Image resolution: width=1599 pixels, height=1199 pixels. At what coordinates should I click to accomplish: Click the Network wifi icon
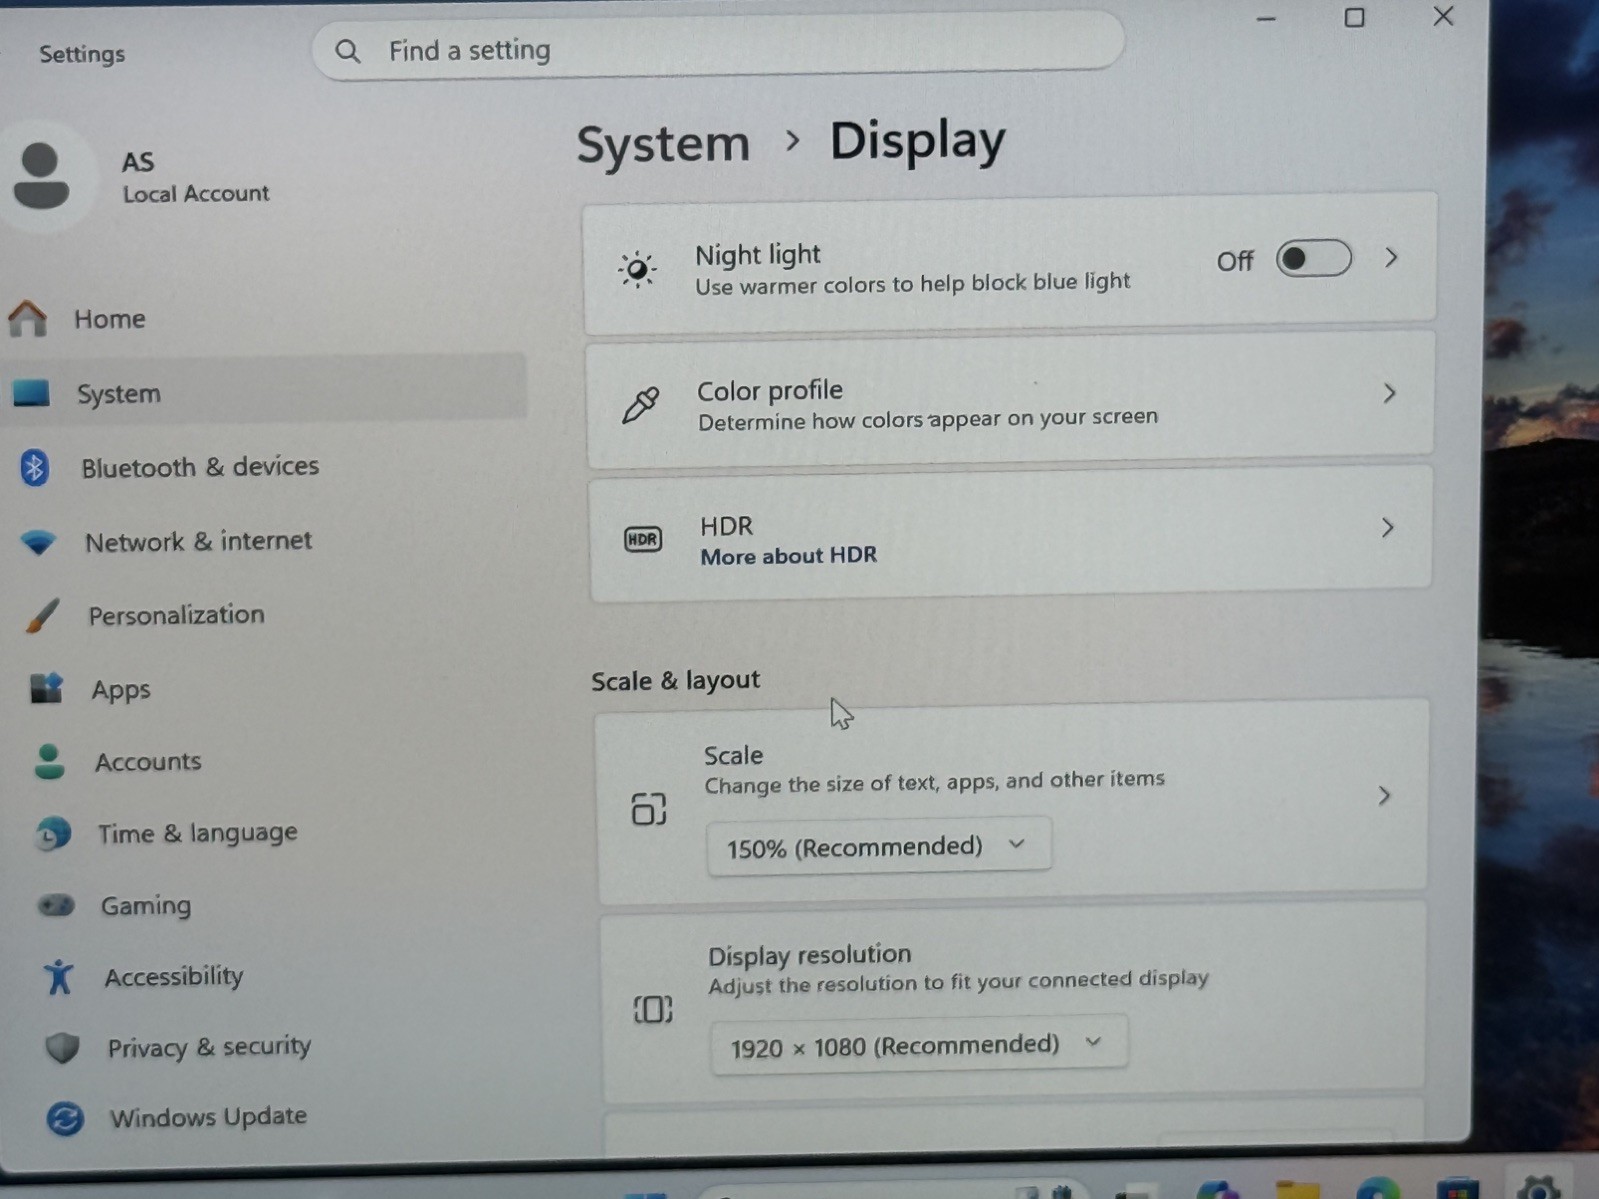pos(38,542)
